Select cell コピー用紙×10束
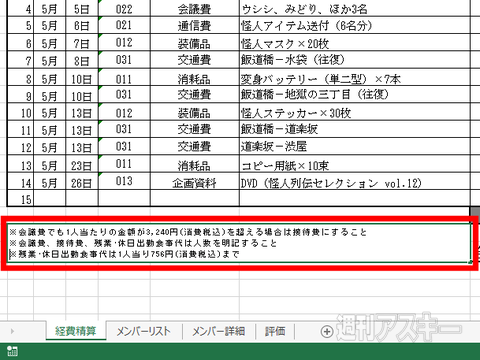The height and width of the screenshot is (360, 480). (x=355, y=164)
